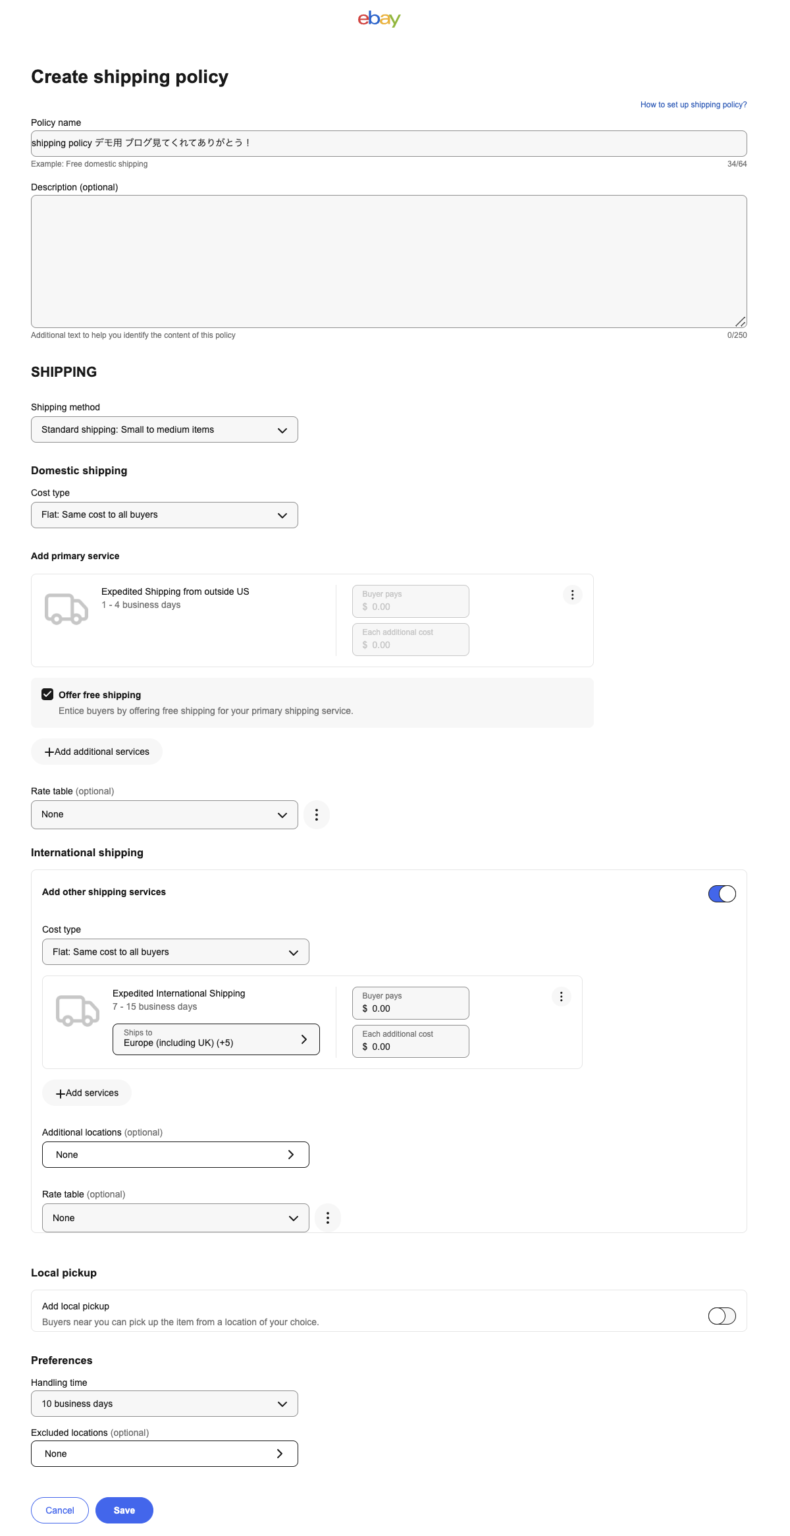Click three-dot menu beside international Rate table

(327, 1218)
